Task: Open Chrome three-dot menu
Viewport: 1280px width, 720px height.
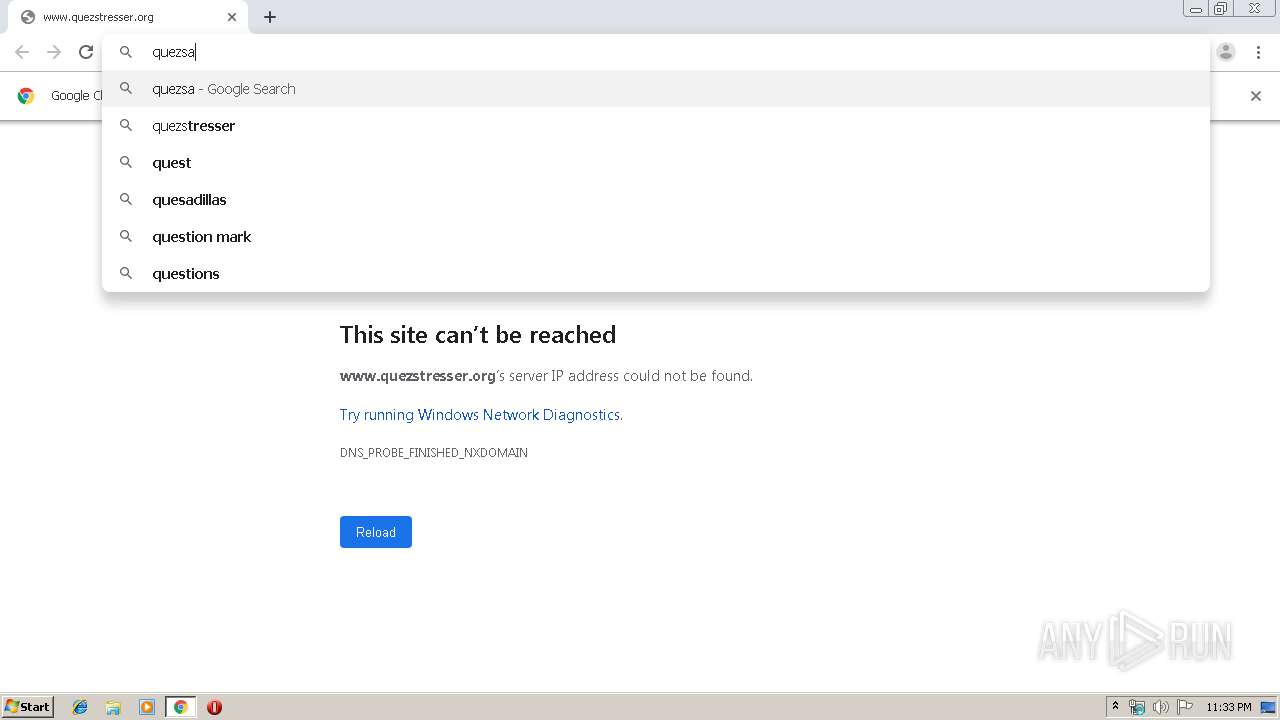Action: (x=1258, y=52)
